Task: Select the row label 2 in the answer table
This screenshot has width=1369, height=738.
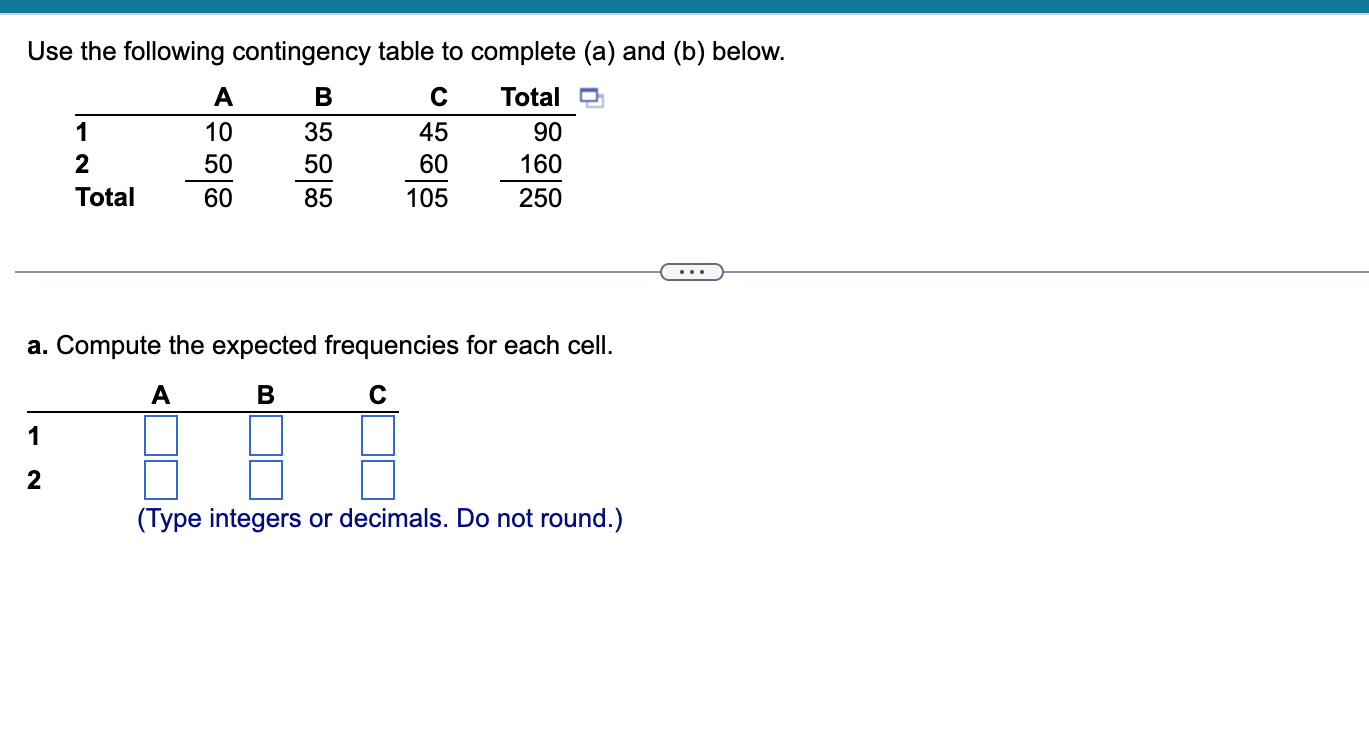Action: (x=35, y=479)
